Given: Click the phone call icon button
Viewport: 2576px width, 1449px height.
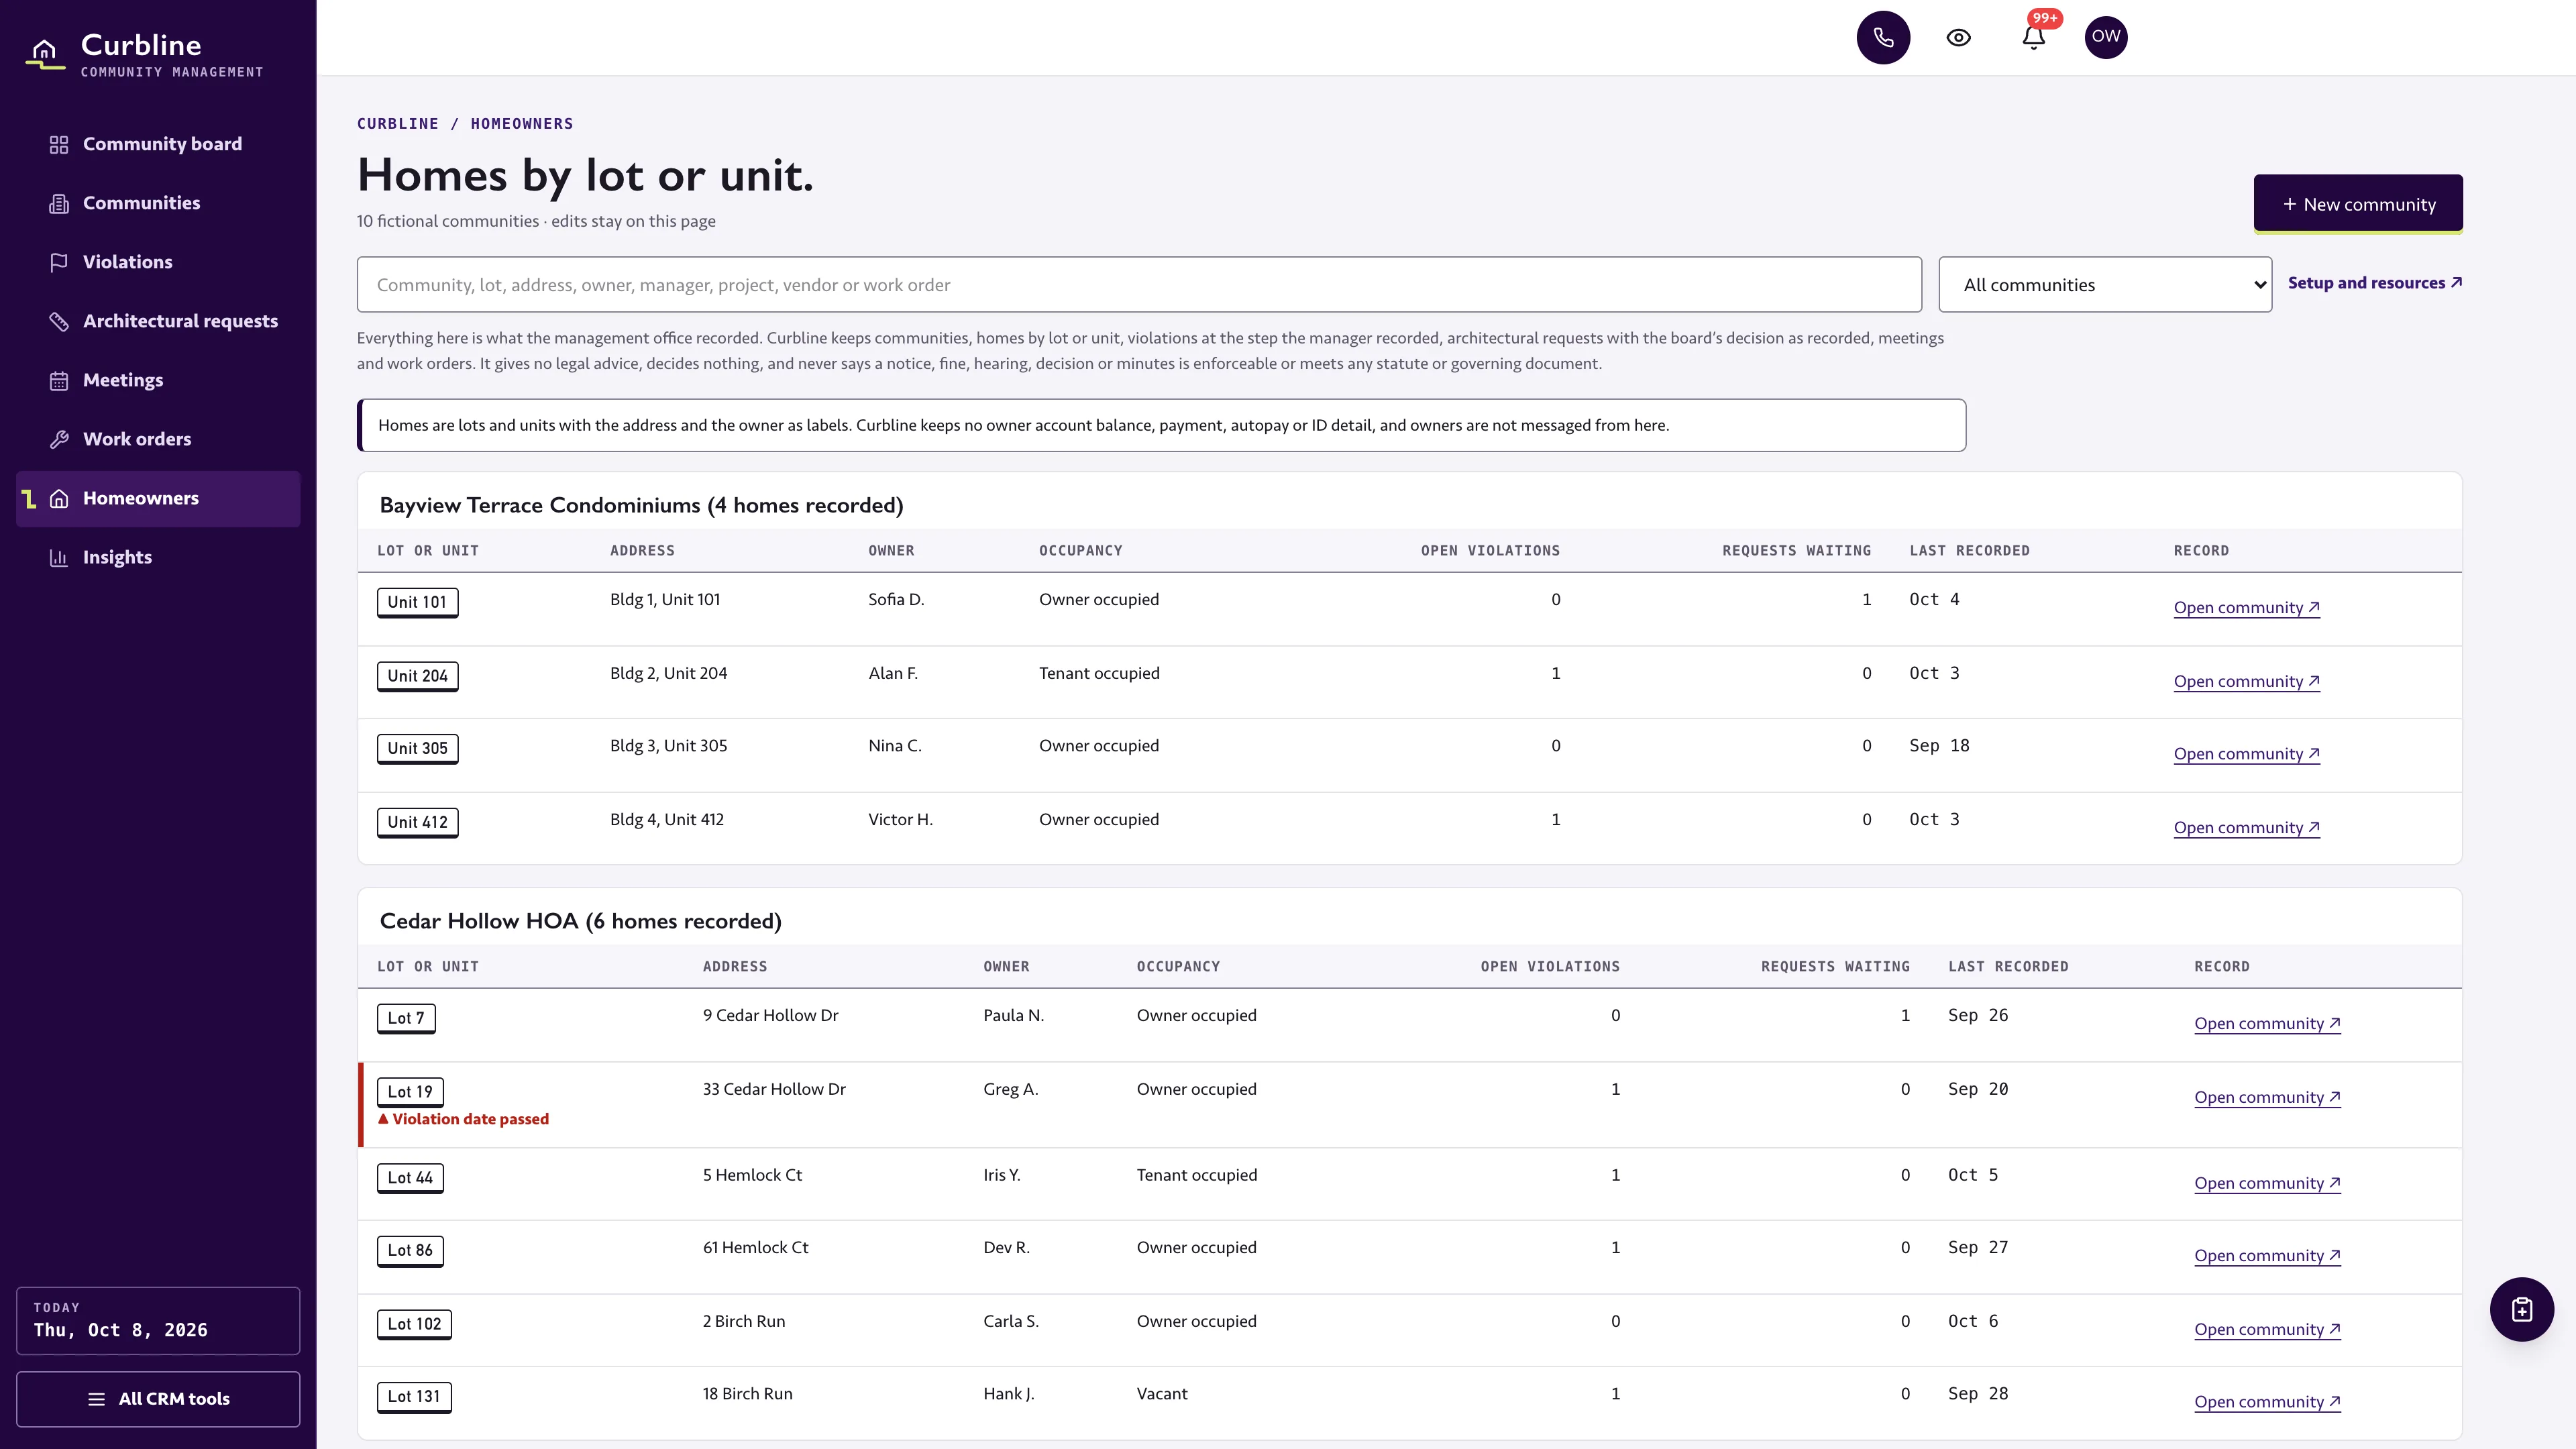Looking at the screenshot, I should coord(1883,37).
